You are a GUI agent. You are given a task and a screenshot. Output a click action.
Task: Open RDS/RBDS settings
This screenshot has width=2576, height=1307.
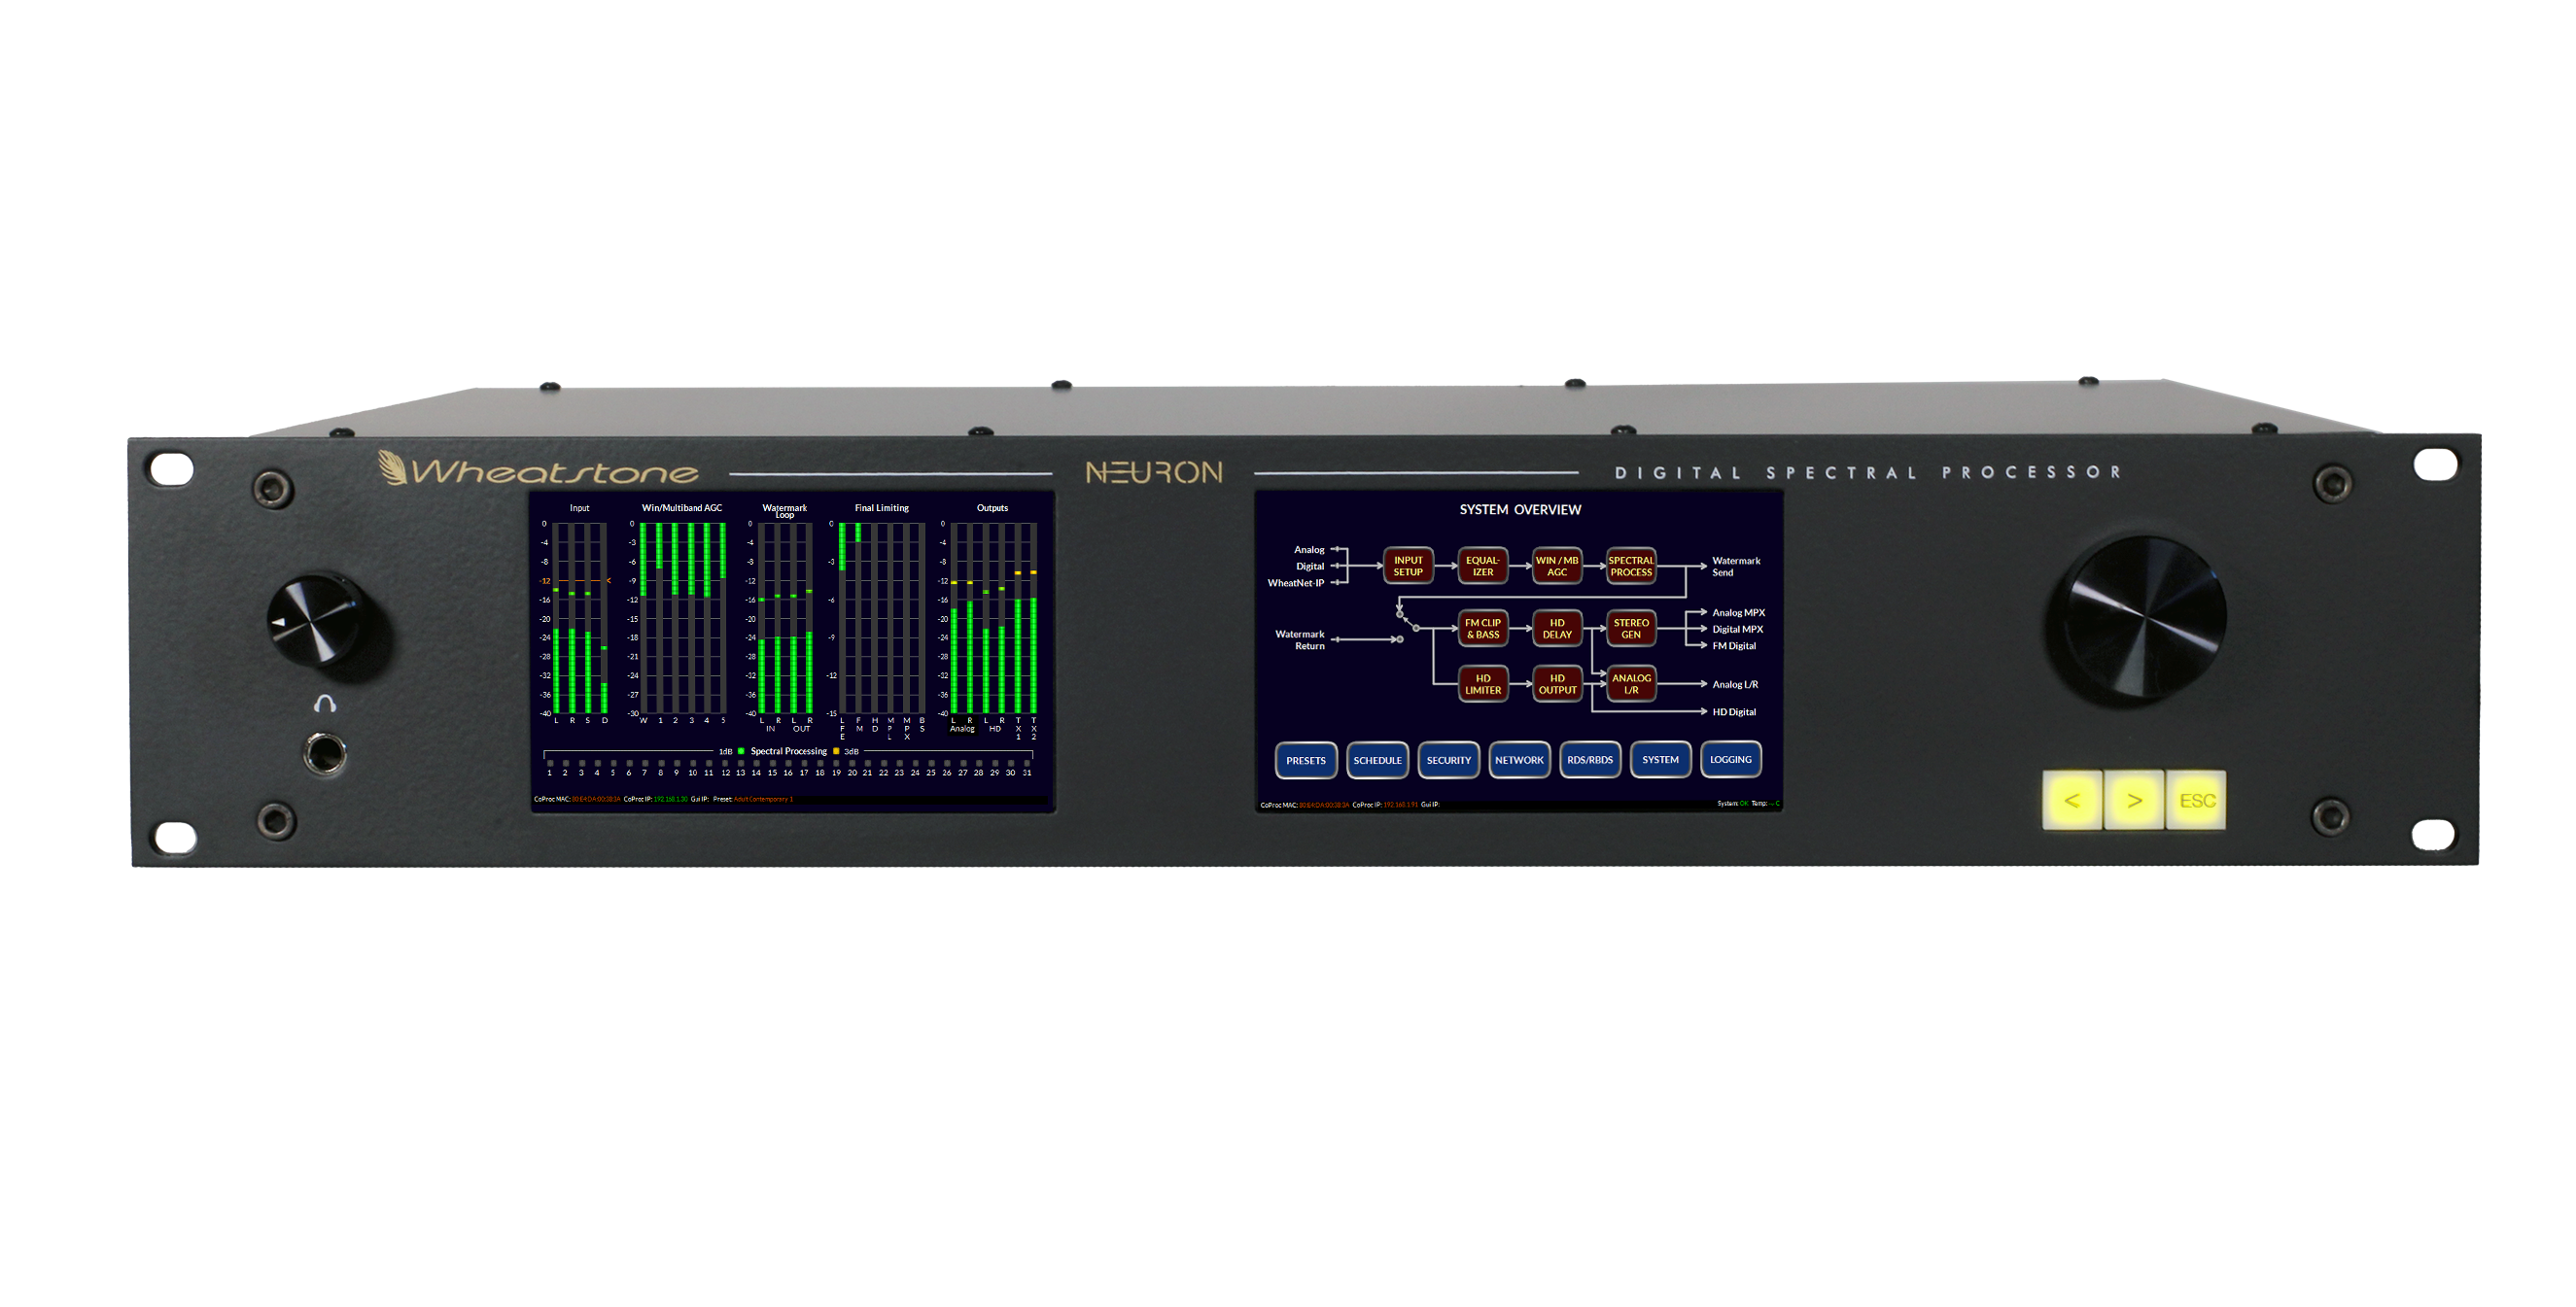pyautogui.click(x=1589, y=760)
